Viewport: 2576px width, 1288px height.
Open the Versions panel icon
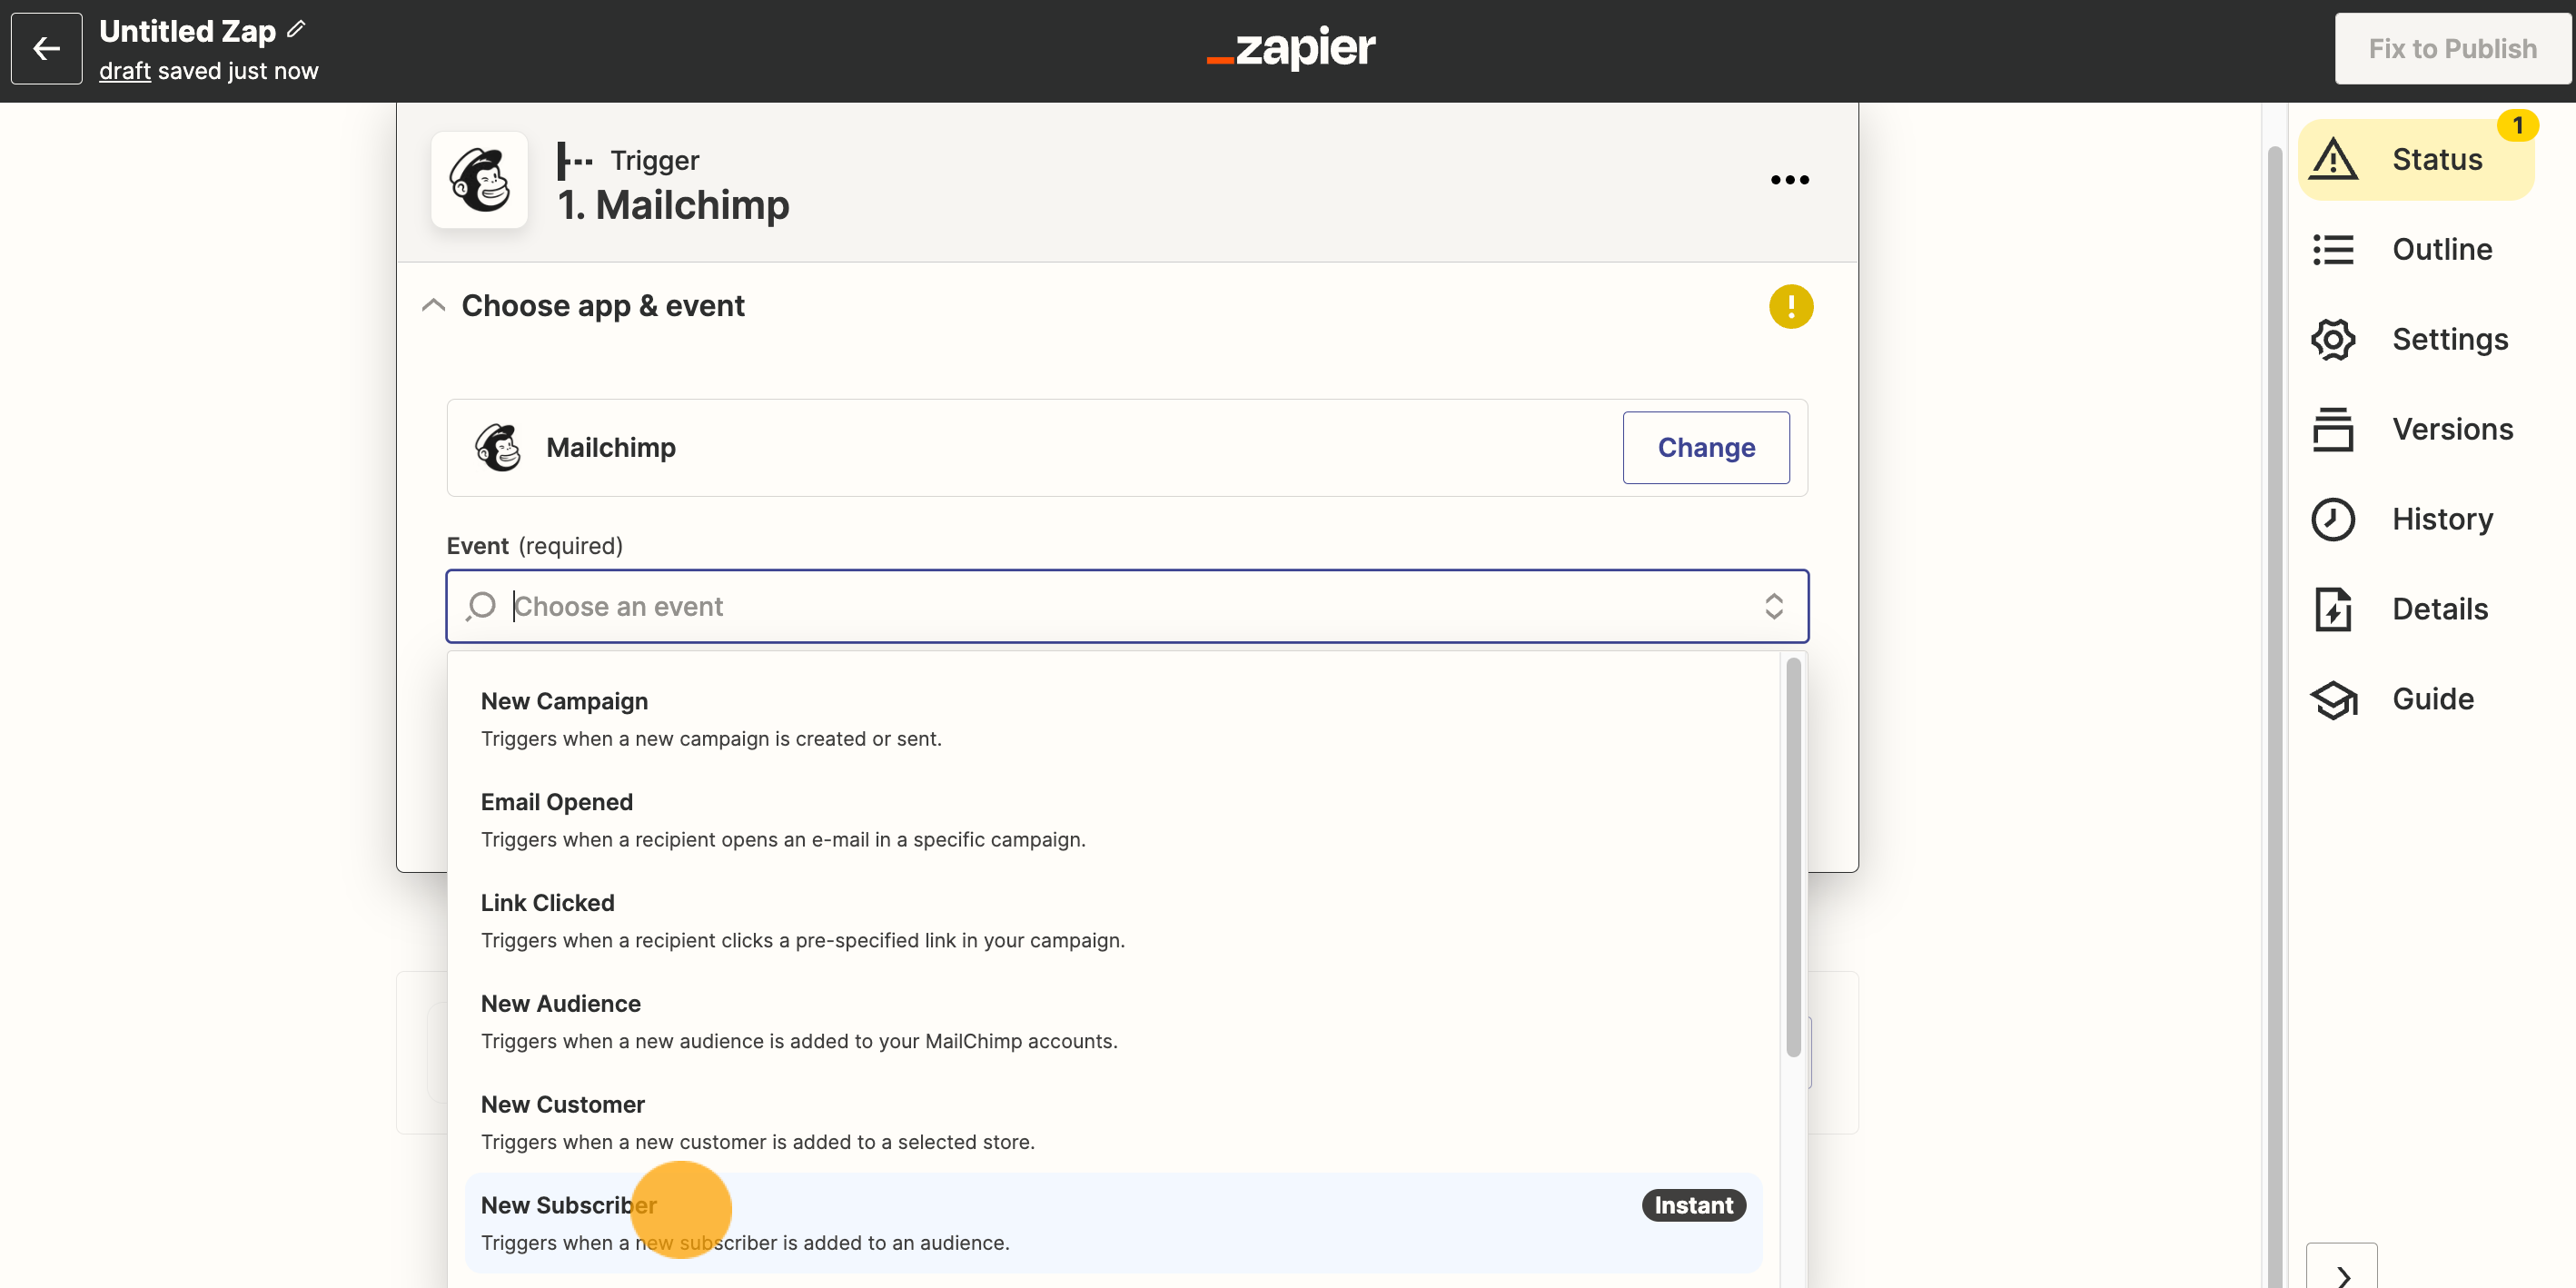coord(2334,429)
